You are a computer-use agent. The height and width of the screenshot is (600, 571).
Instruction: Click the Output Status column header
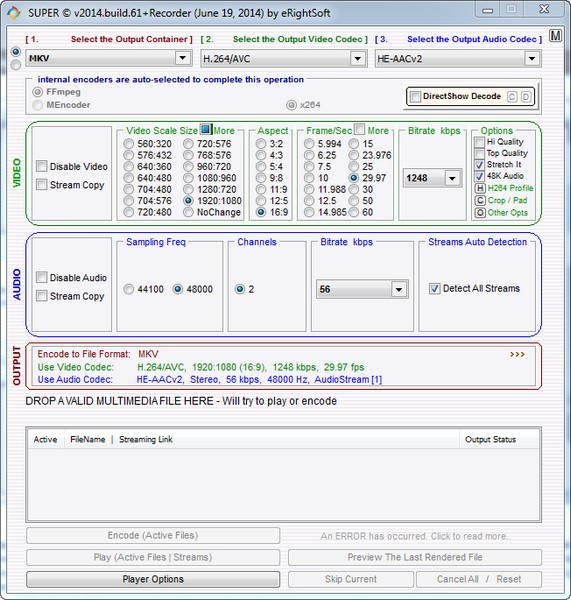(x=490, y=439)
